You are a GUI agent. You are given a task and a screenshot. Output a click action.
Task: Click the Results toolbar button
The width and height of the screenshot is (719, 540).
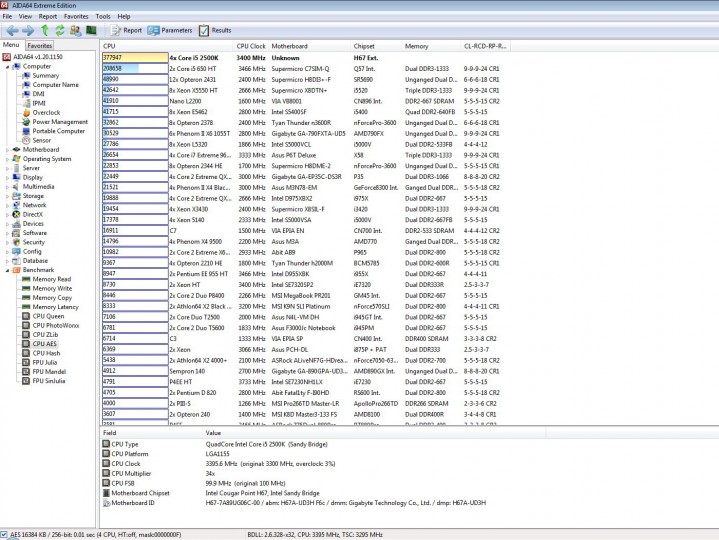[x=215, y=31]
